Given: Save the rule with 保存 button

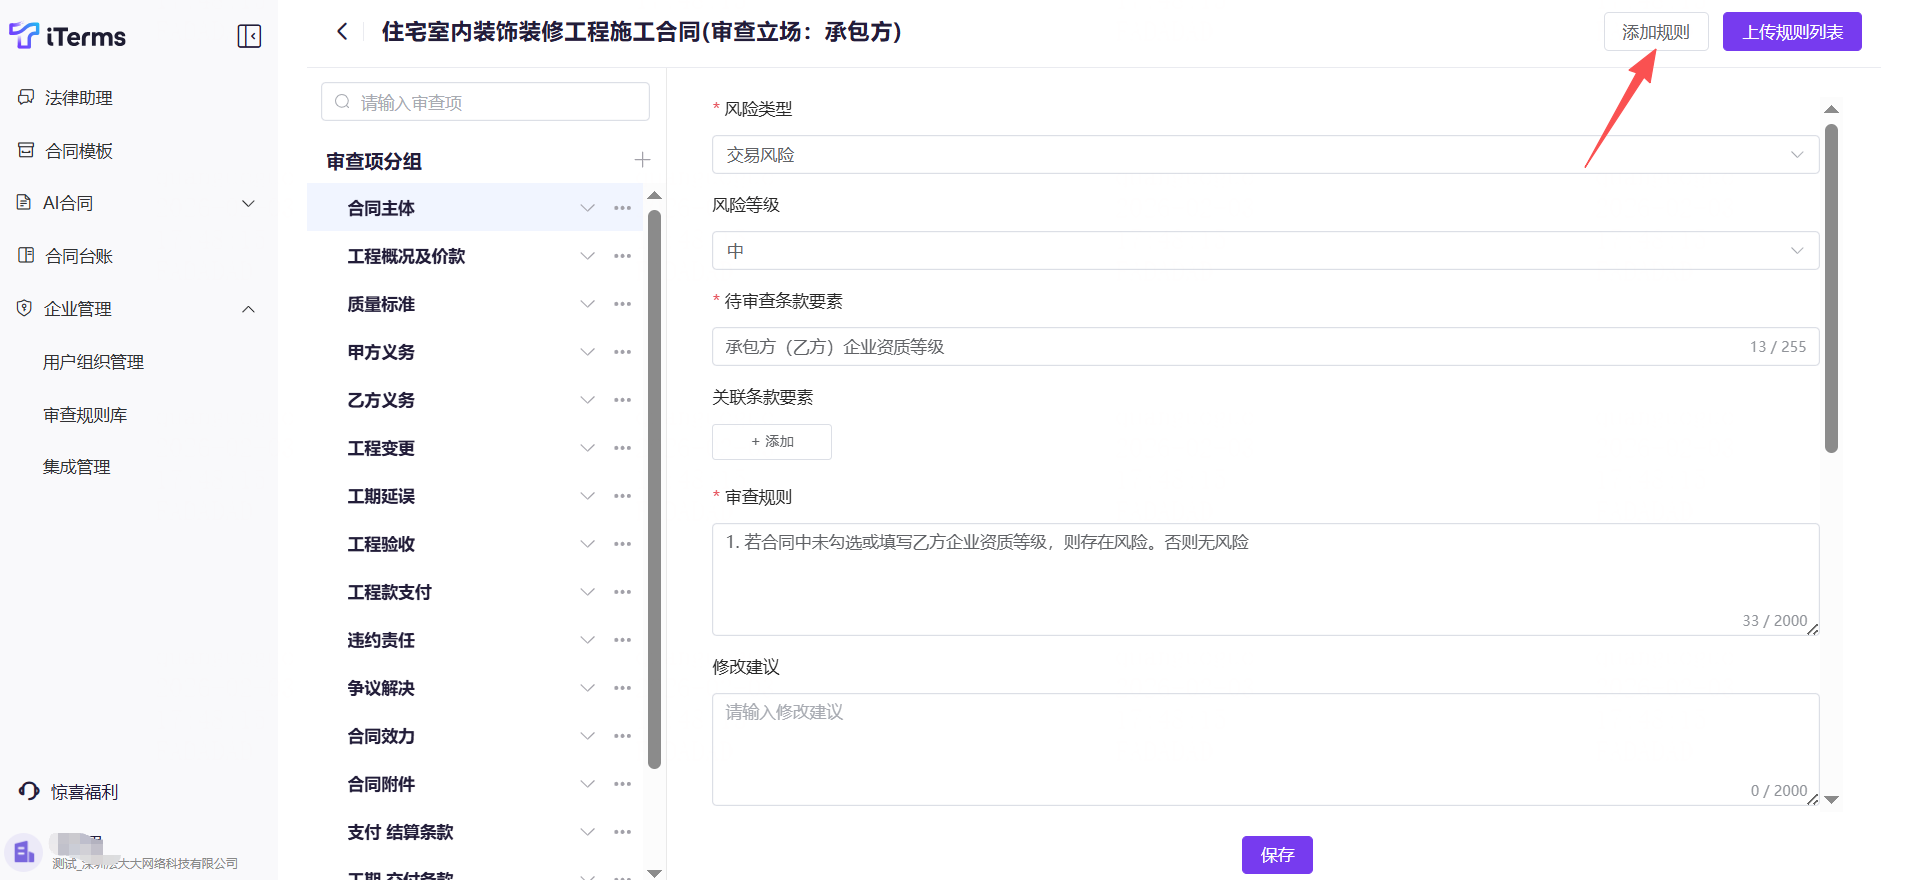Looking at the screenshot, I should 1277,855.
